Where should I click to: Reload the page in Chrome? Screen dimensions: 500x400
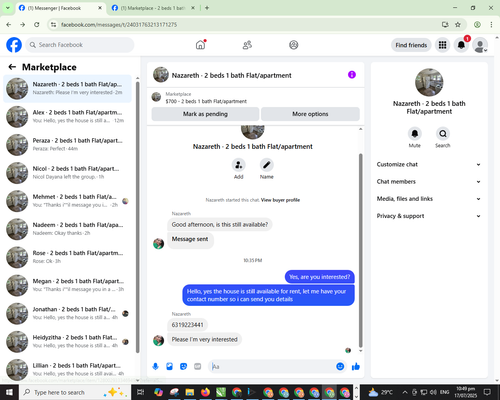[37, 24]
